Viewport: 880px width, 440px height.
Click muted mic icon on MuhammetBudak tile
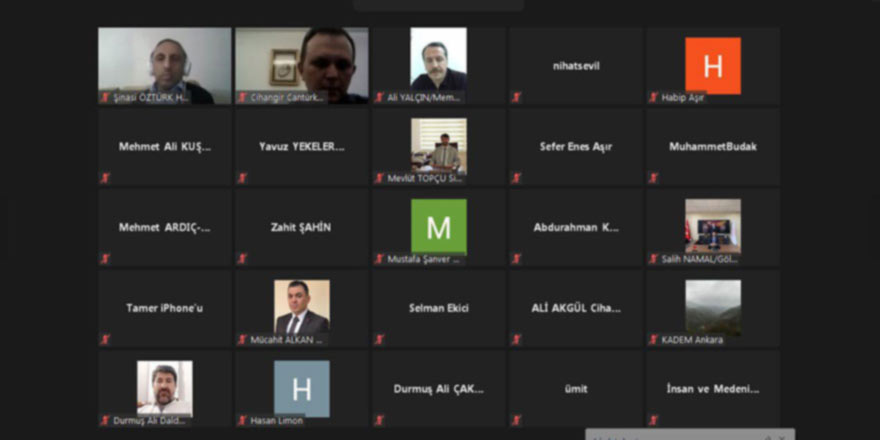(653, 178)
